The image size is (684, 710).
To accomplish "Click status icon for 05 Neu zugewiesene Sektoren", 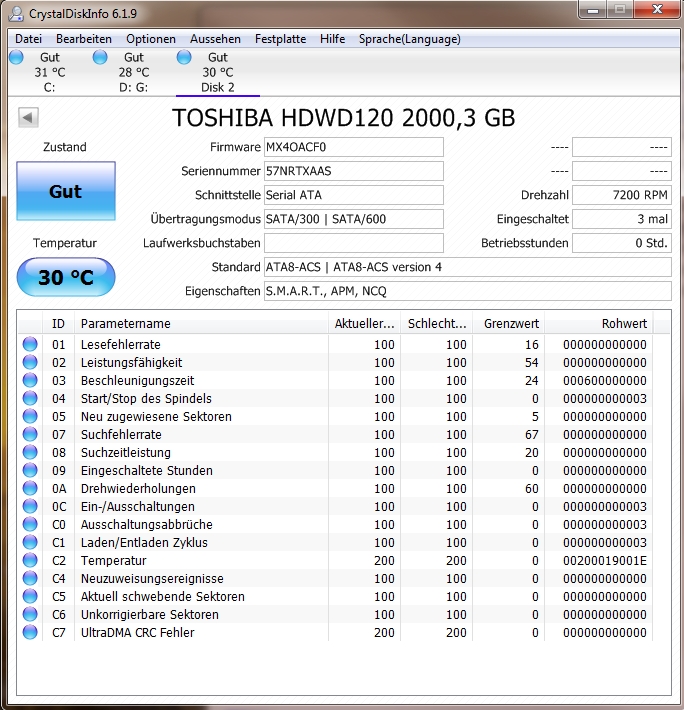I will click(30, 417).
